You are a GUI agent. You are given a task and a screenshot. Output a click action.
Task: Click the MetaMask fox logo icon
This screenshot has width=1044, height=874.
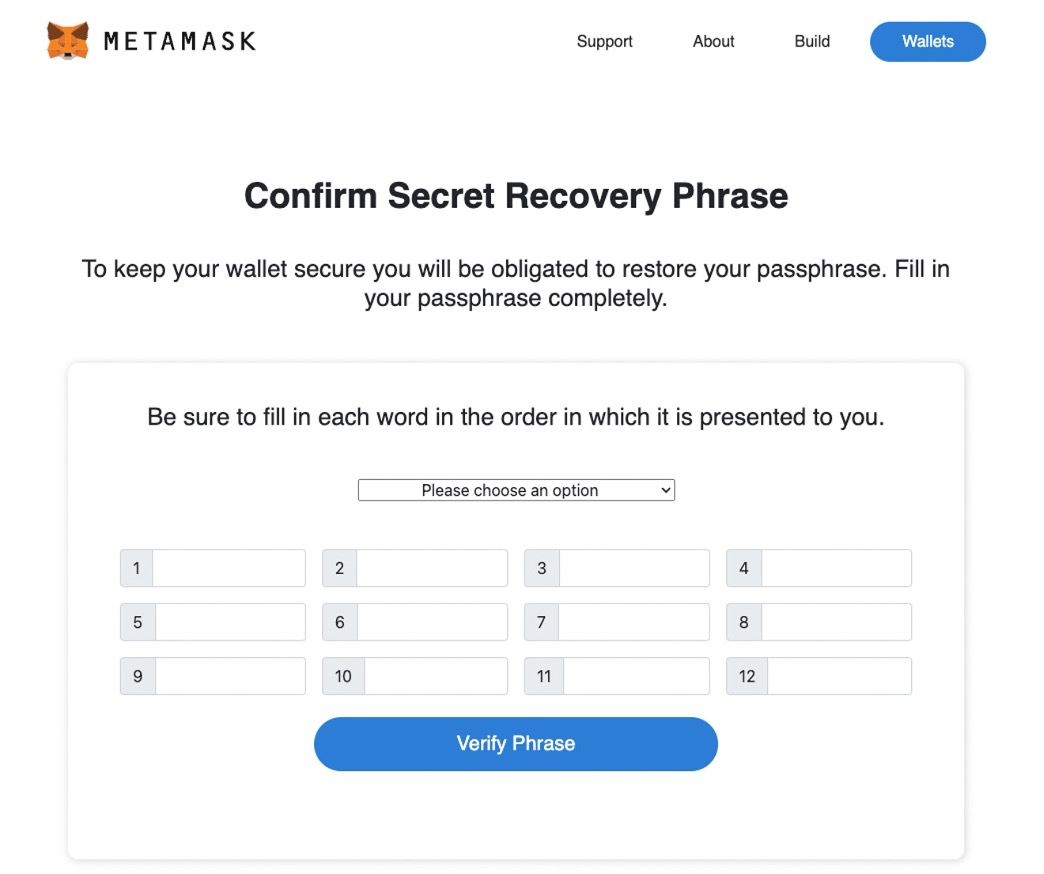[x=68, y=41]
